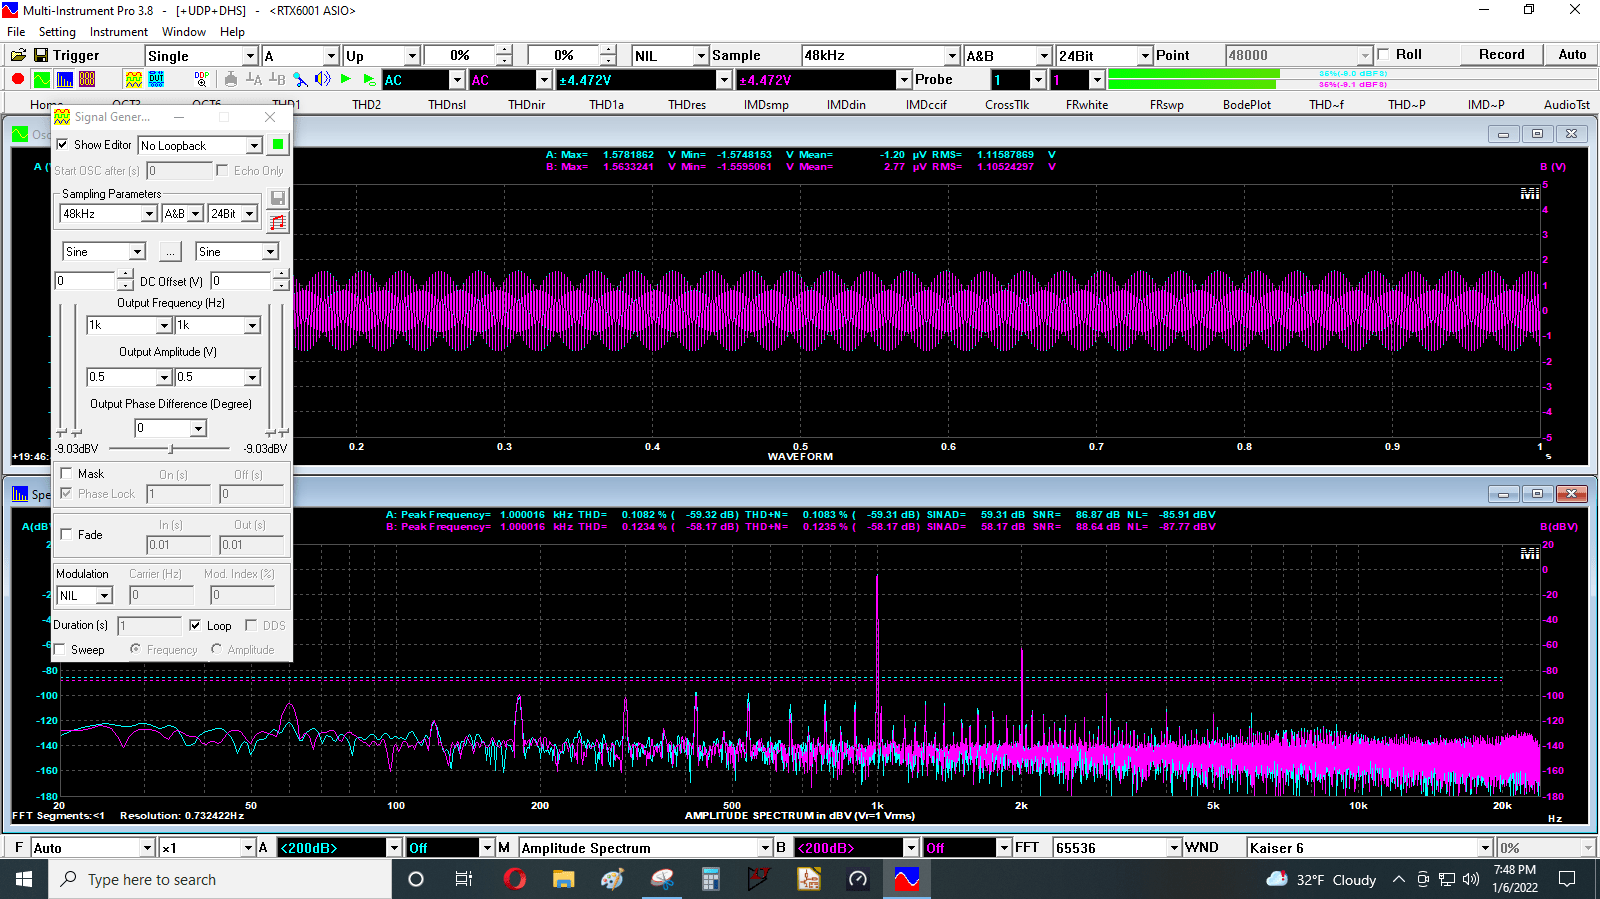Click the red record/stop circle icon

pyautogui.click(x=18, y=80)
